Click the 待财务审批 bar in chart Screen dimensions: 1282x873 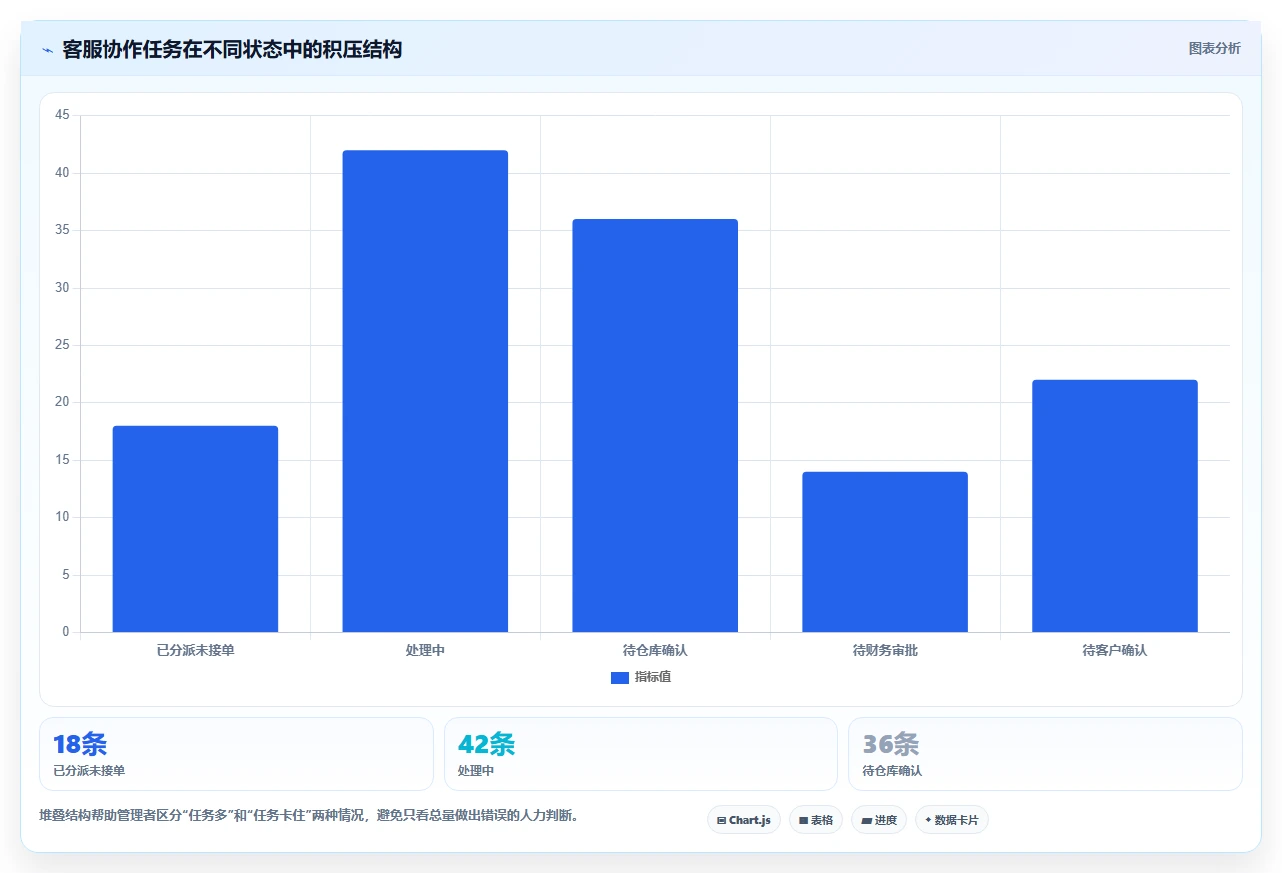pyautogui.click(x=885, y=552)
